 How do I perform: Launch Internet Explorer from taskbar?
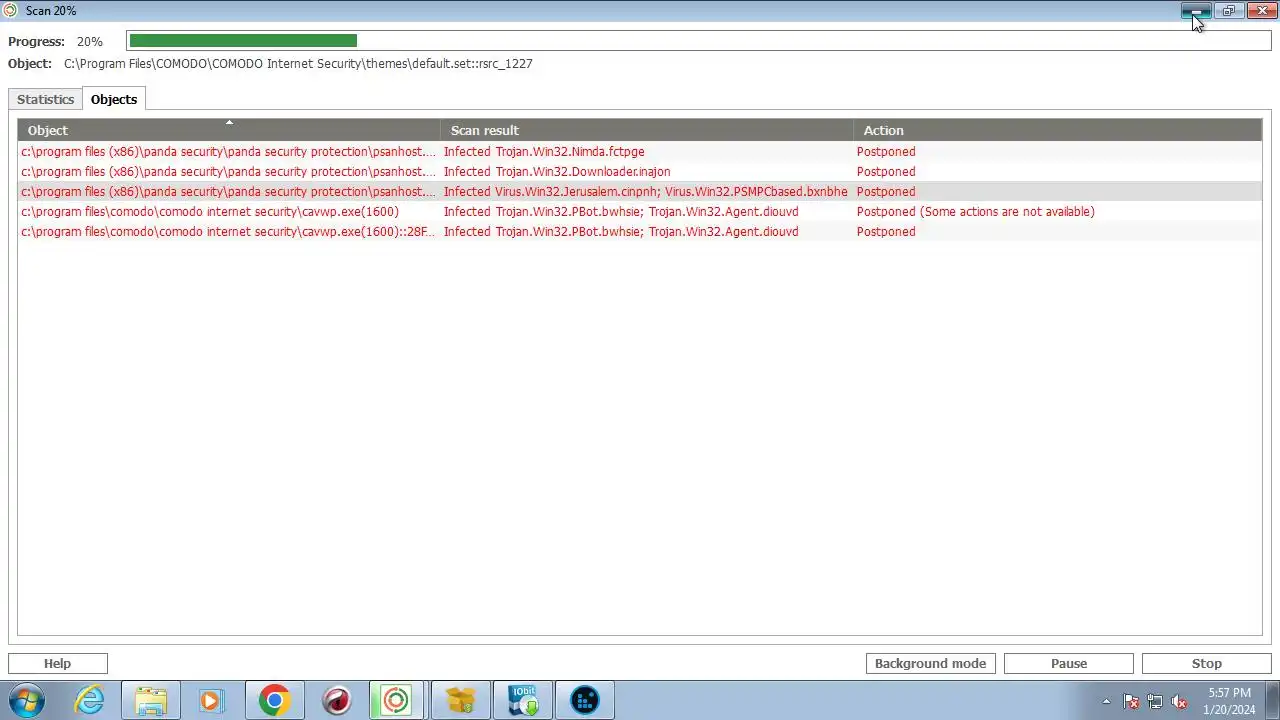pyautogui.click(x=90, y=700)
